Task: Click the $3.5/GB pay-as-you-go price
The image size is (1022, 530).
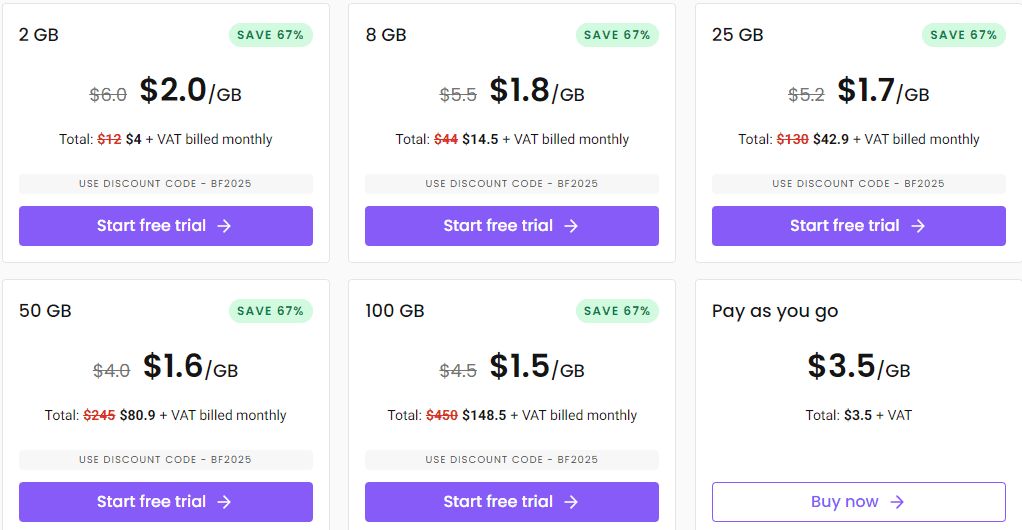Action: (x=858, y=367)
